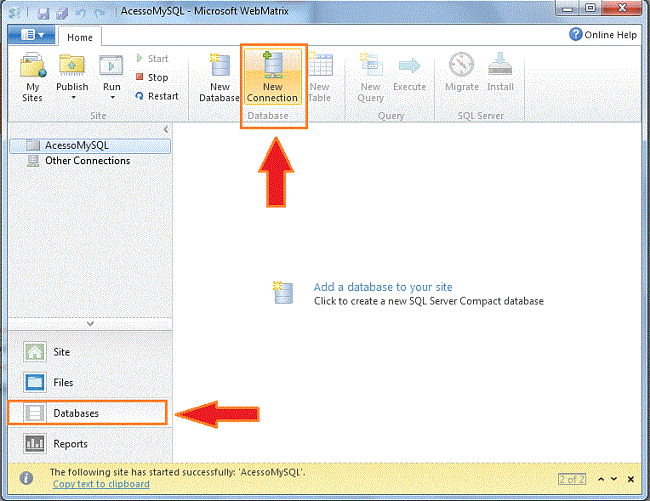Click the Save icon in title bar

coord(43,13)
